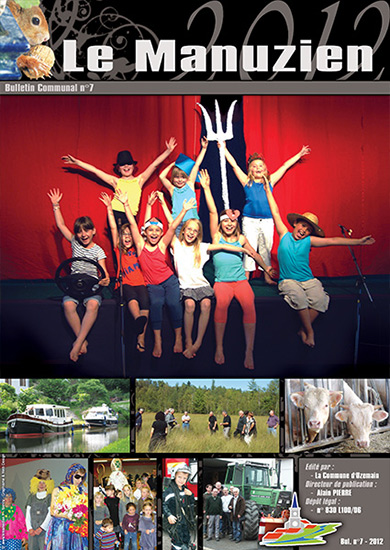The height and width of the screenshot is (550, 390).
Task: Select the main children stage photo
Action: pyautogui.click(x=195, y=235)
